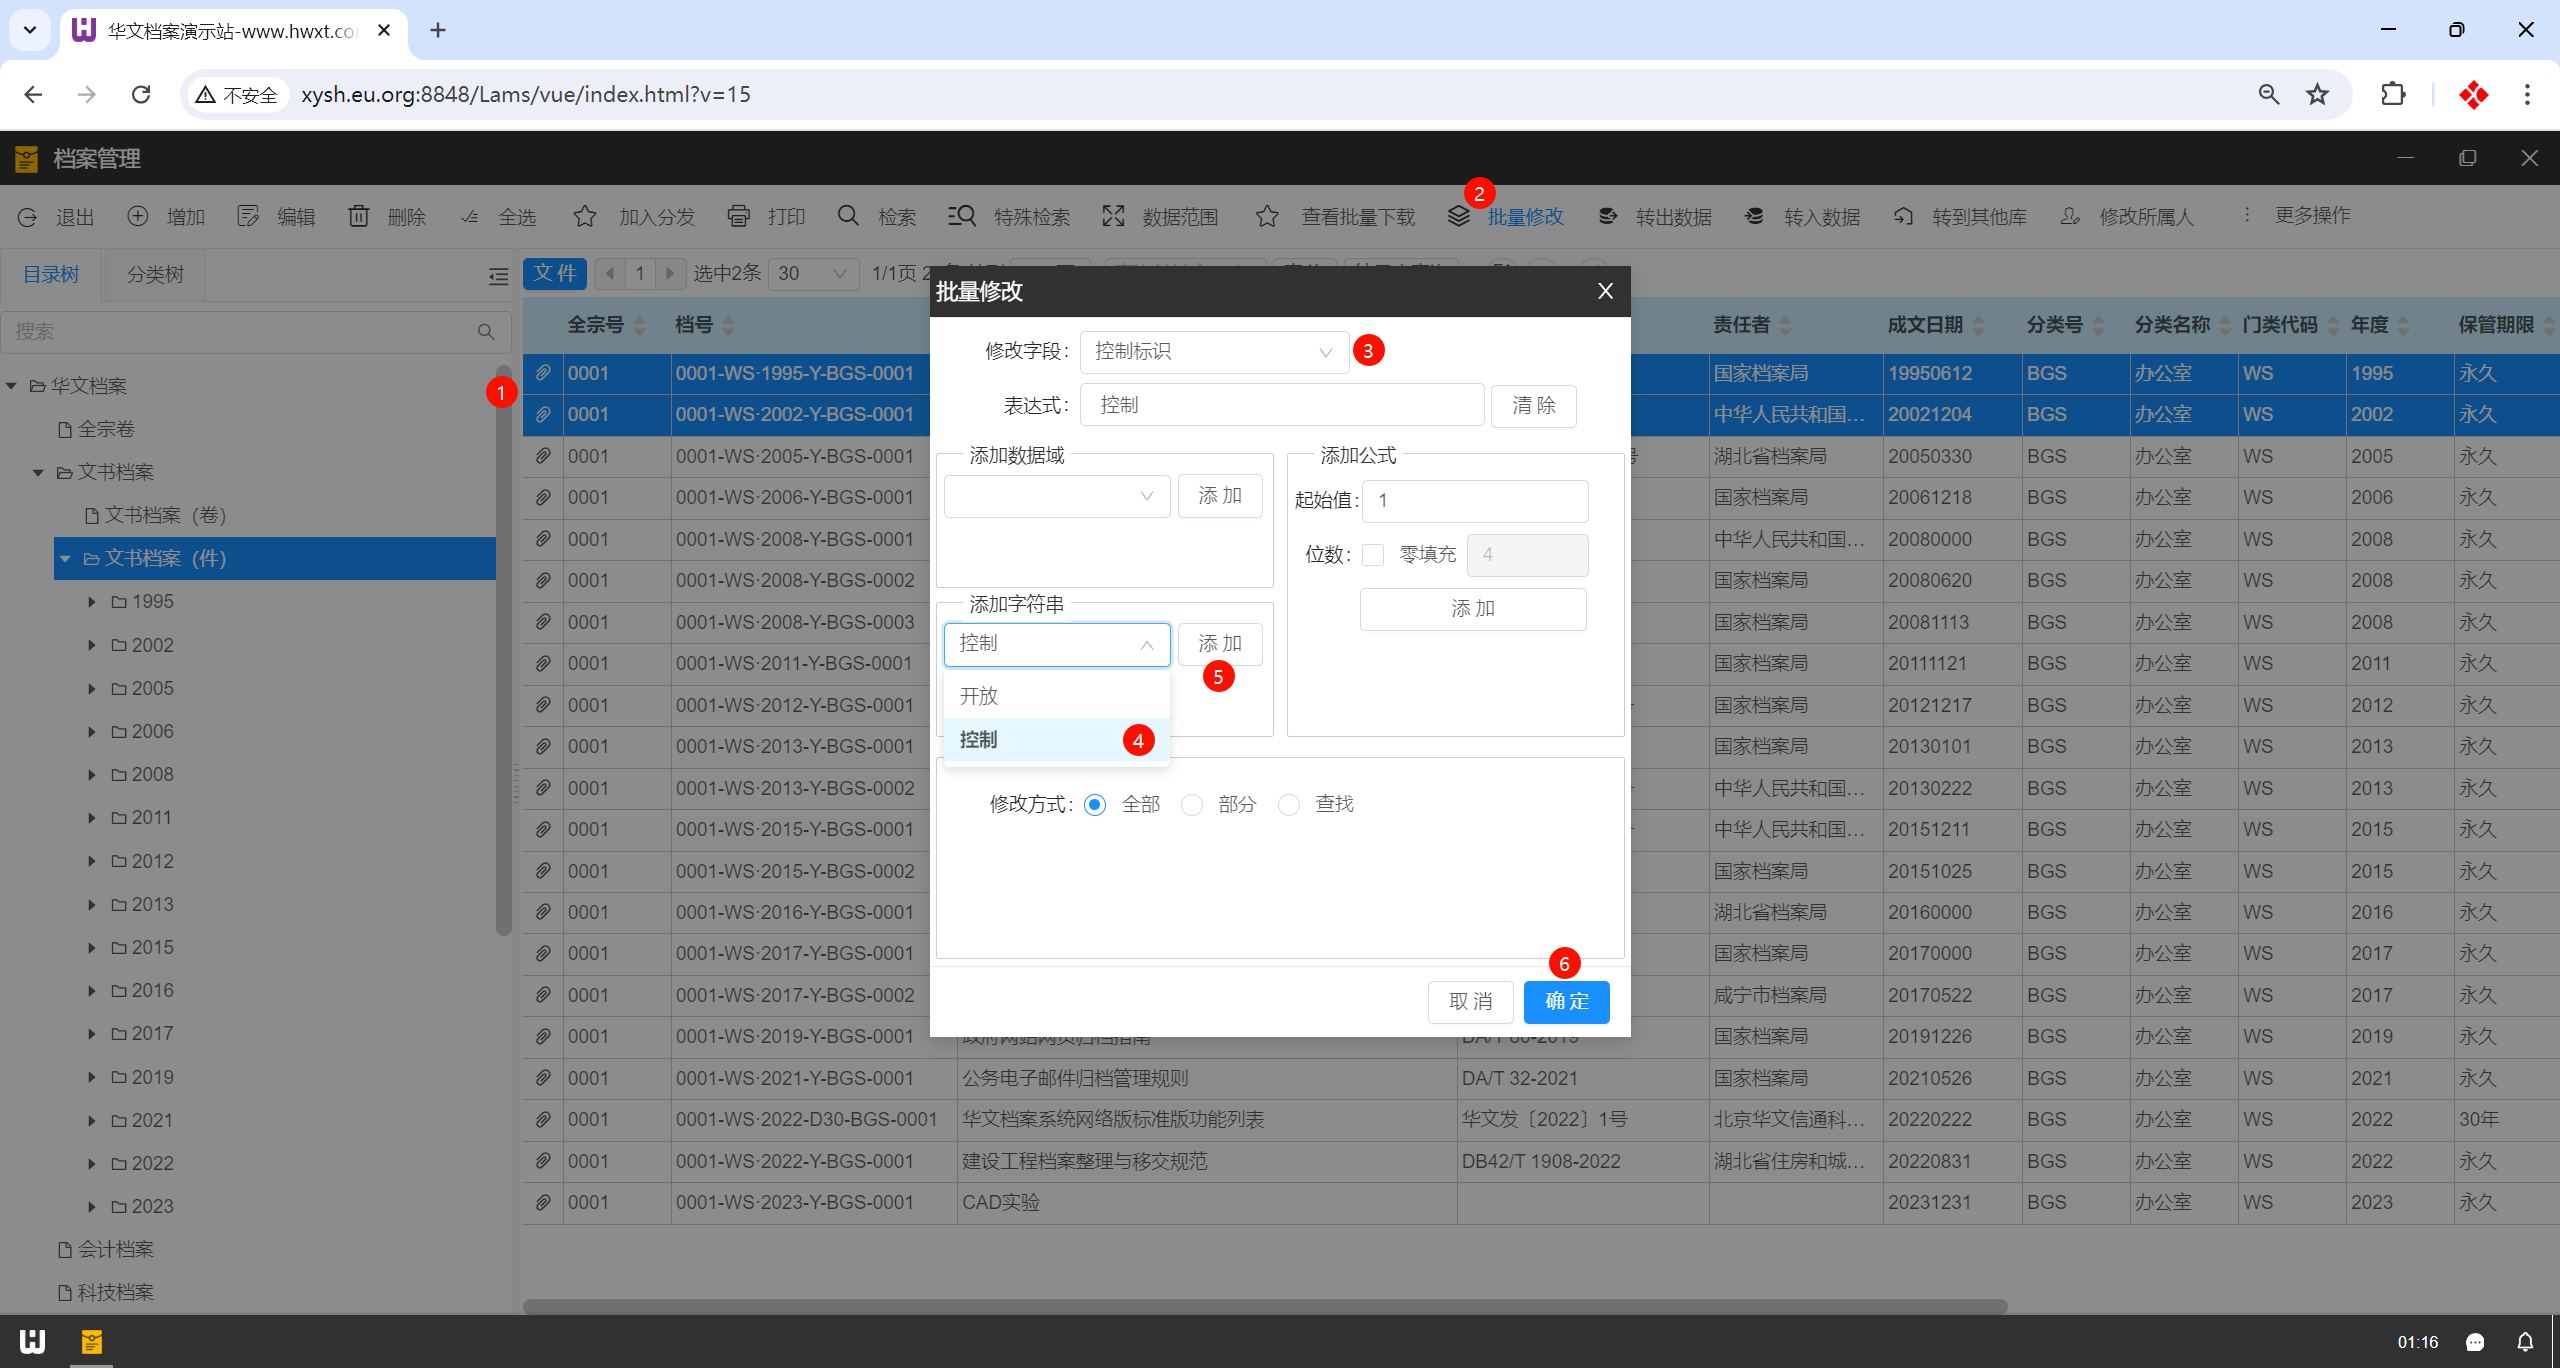
Task: Click the 清除 button
Action: (x=1533, y=406)
